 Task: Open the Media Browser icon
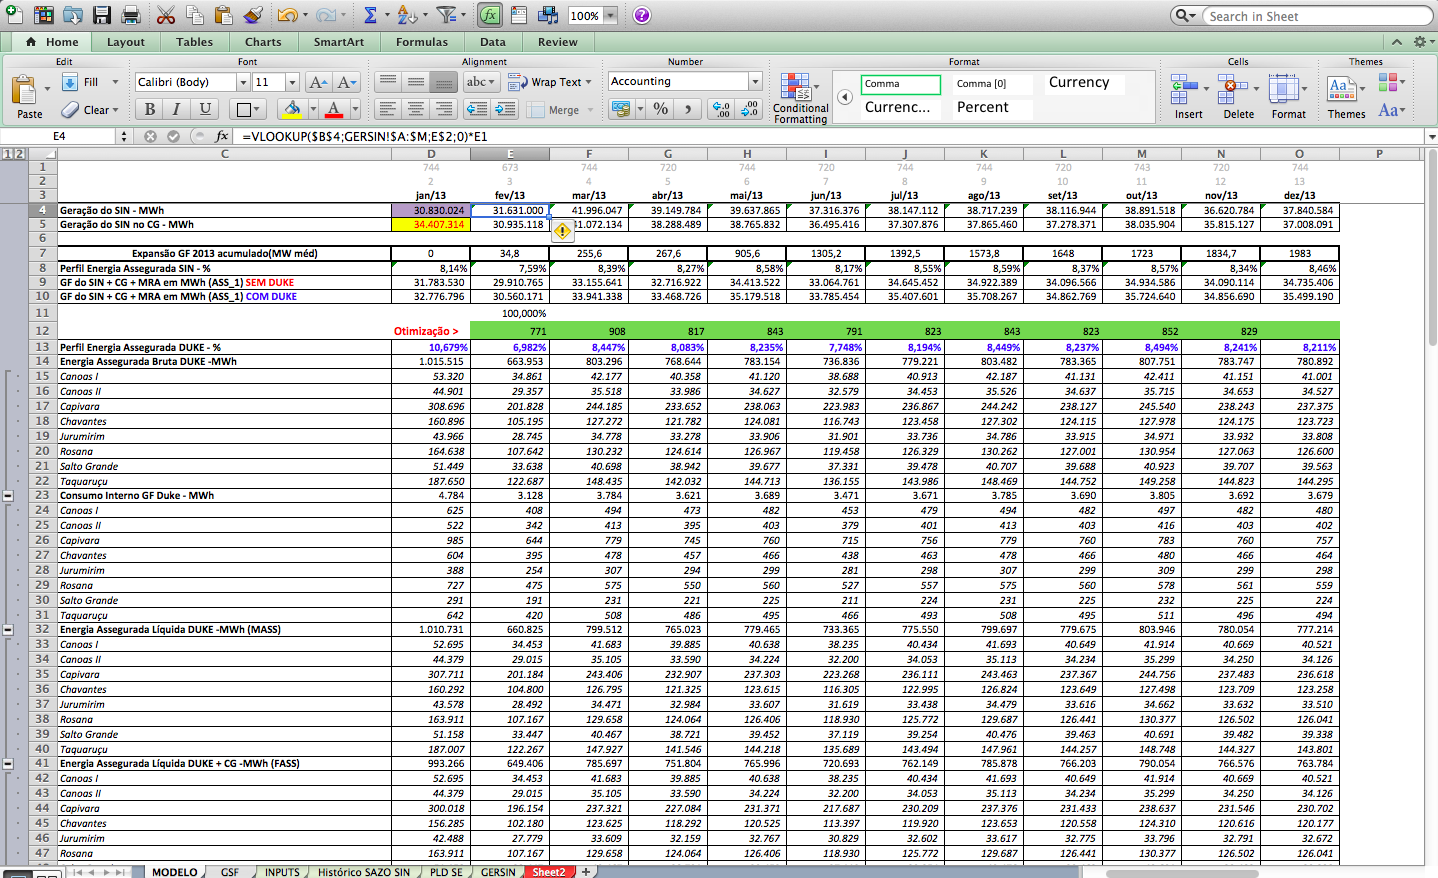tap(548, 15)
